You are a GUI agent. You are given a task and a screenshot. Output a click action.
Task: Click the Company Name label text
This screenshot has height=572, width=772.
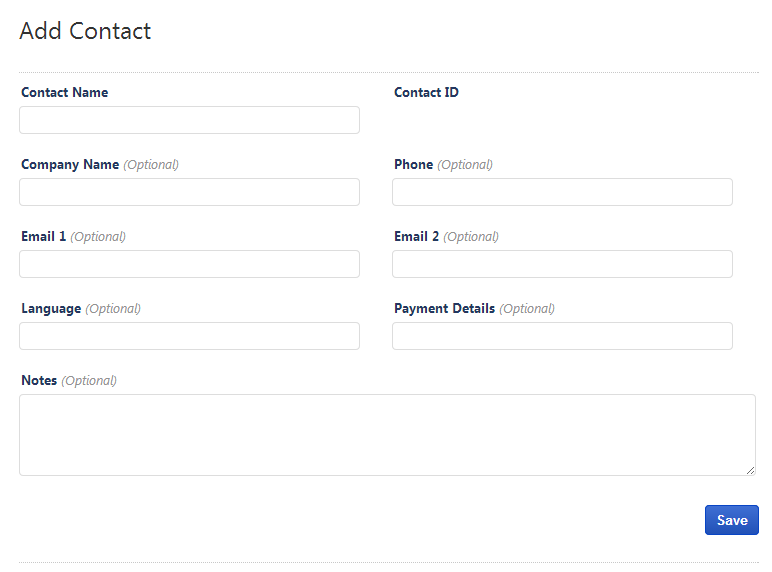(x=70, y=164)
